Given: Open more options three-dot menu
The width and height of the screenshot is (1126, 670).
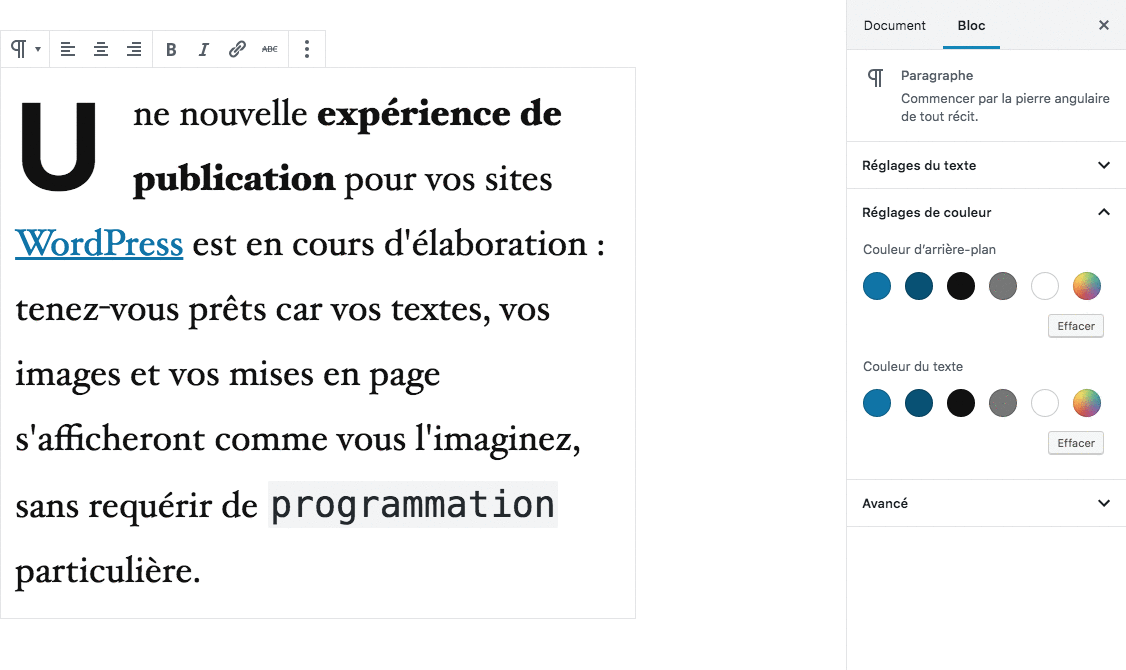Looking at the screenshot, I should coord(307,49).
